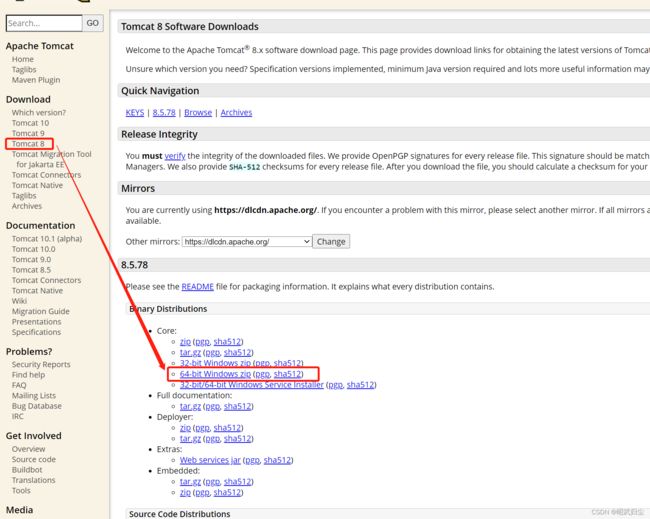Open Tomcat 9.0 documentation link
Viewport: 650px width, 519px height.
point(32,260)
